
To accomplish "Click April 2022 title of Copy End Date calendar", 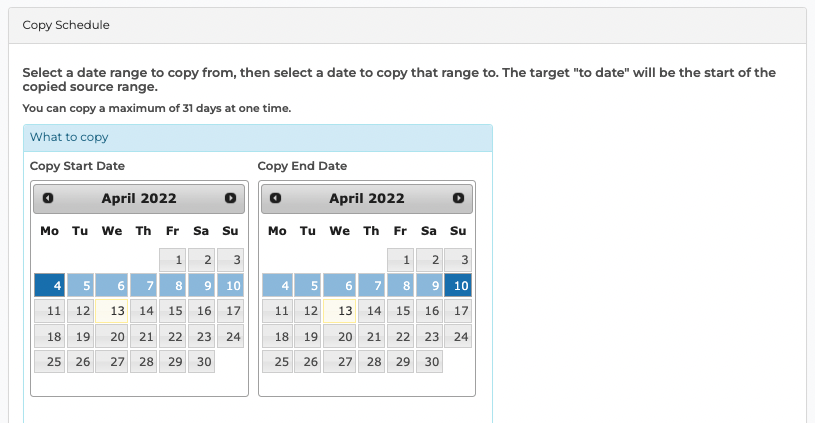I will coord(366,199).
